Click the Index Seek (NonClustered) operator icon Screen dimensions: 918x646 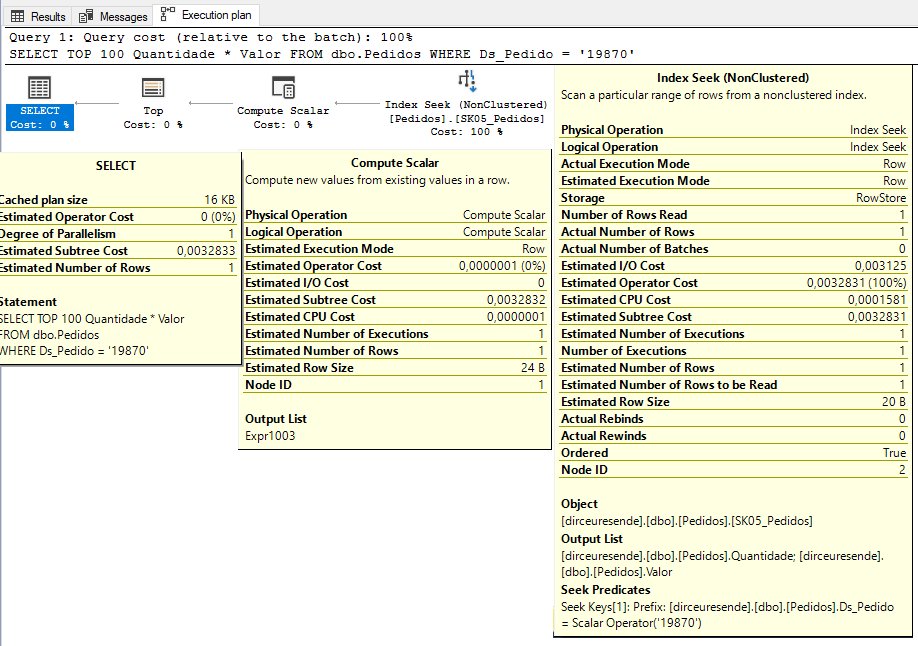coord(465,80)
